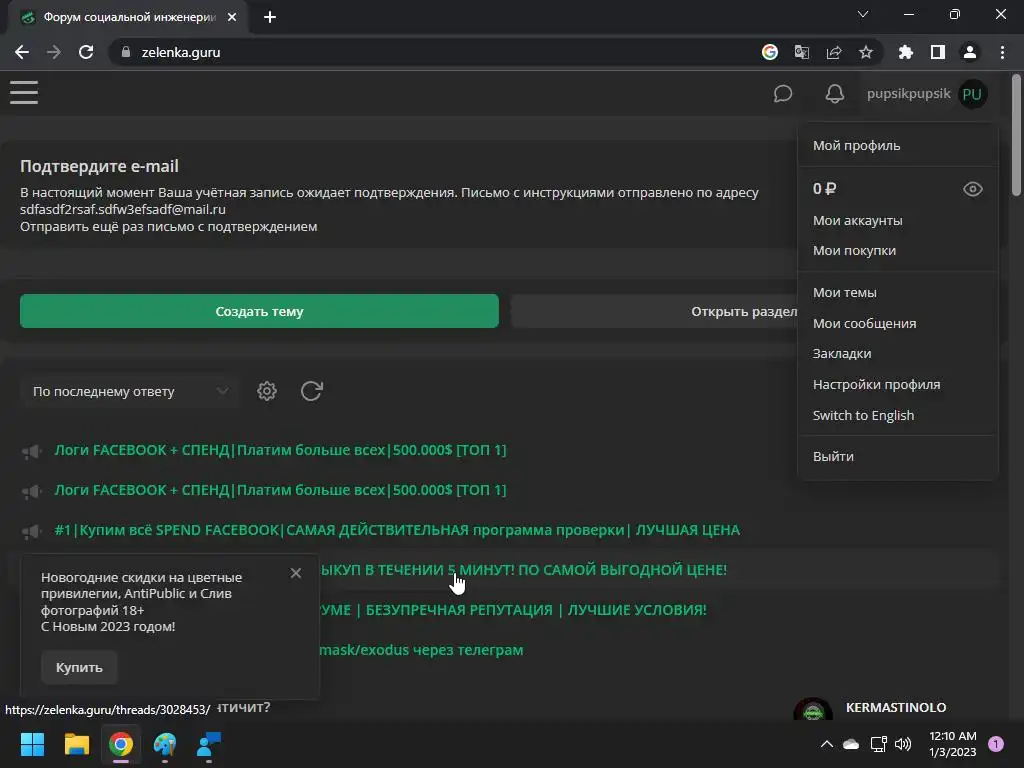
Task: Open the conversations chat bubble icon
Action: coord(782,94)
